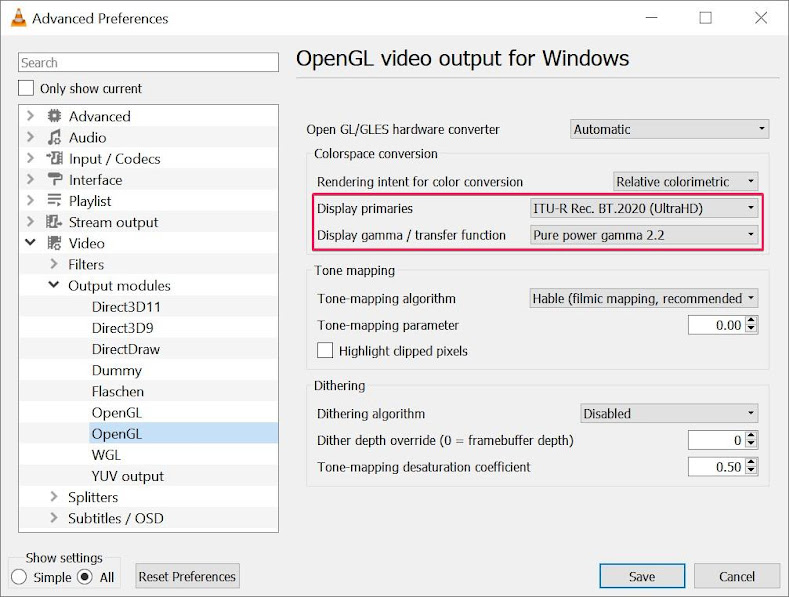This screenshot has height=597, width=789.
Task: Expand the Stream output node
Action: (30, 222)
